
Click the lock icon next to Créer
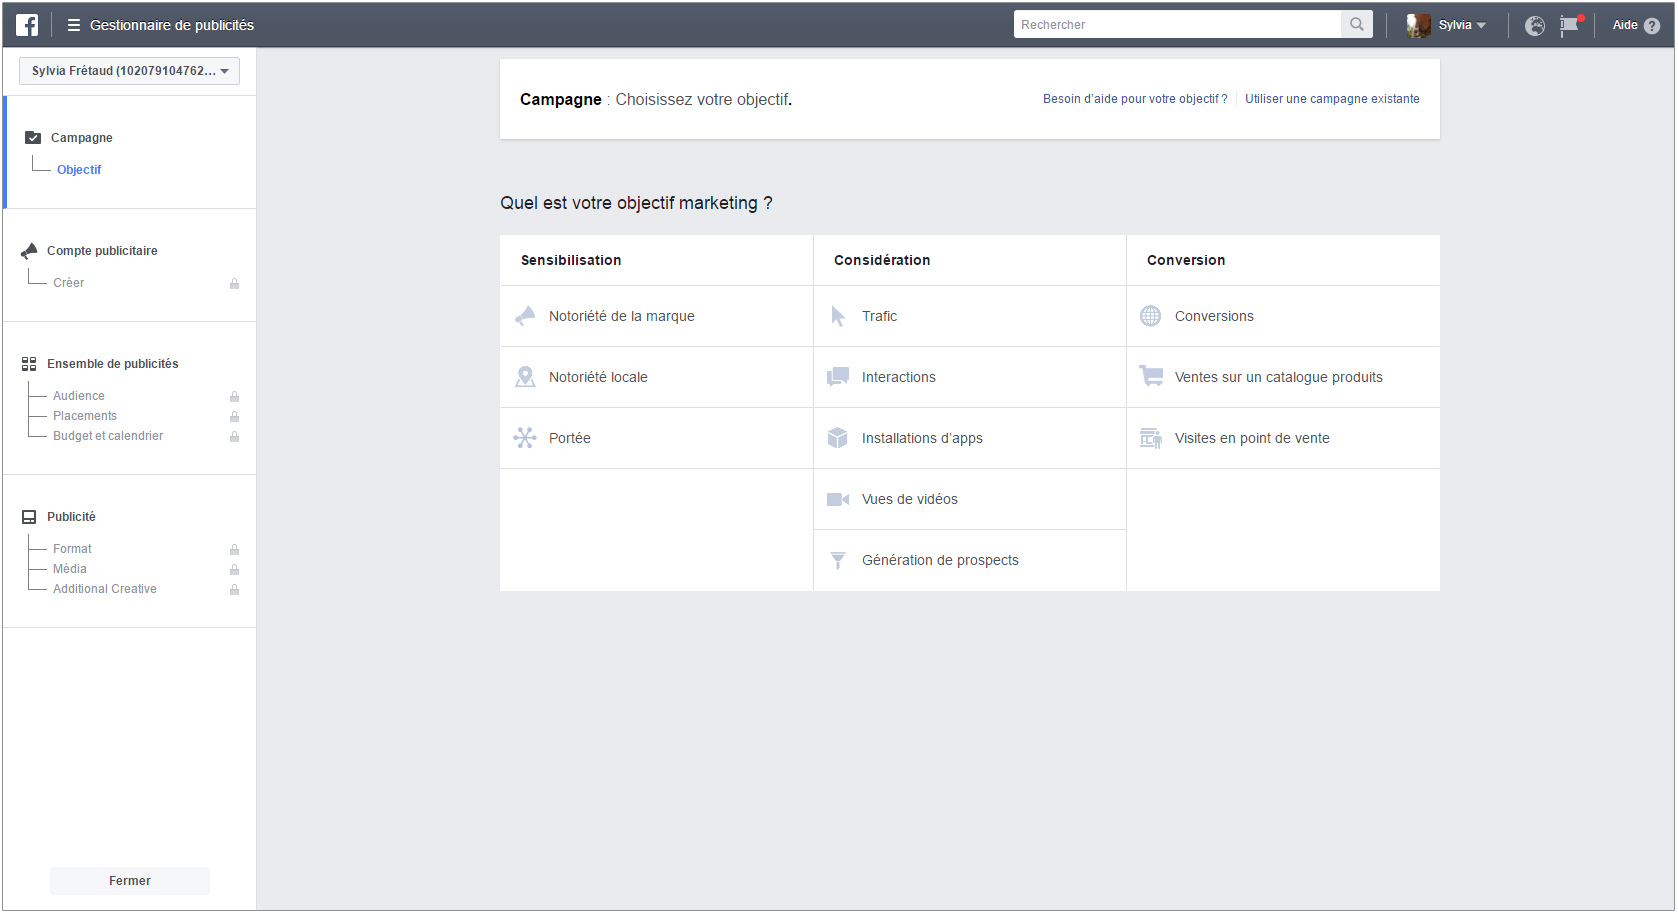[x=234, y=284]
